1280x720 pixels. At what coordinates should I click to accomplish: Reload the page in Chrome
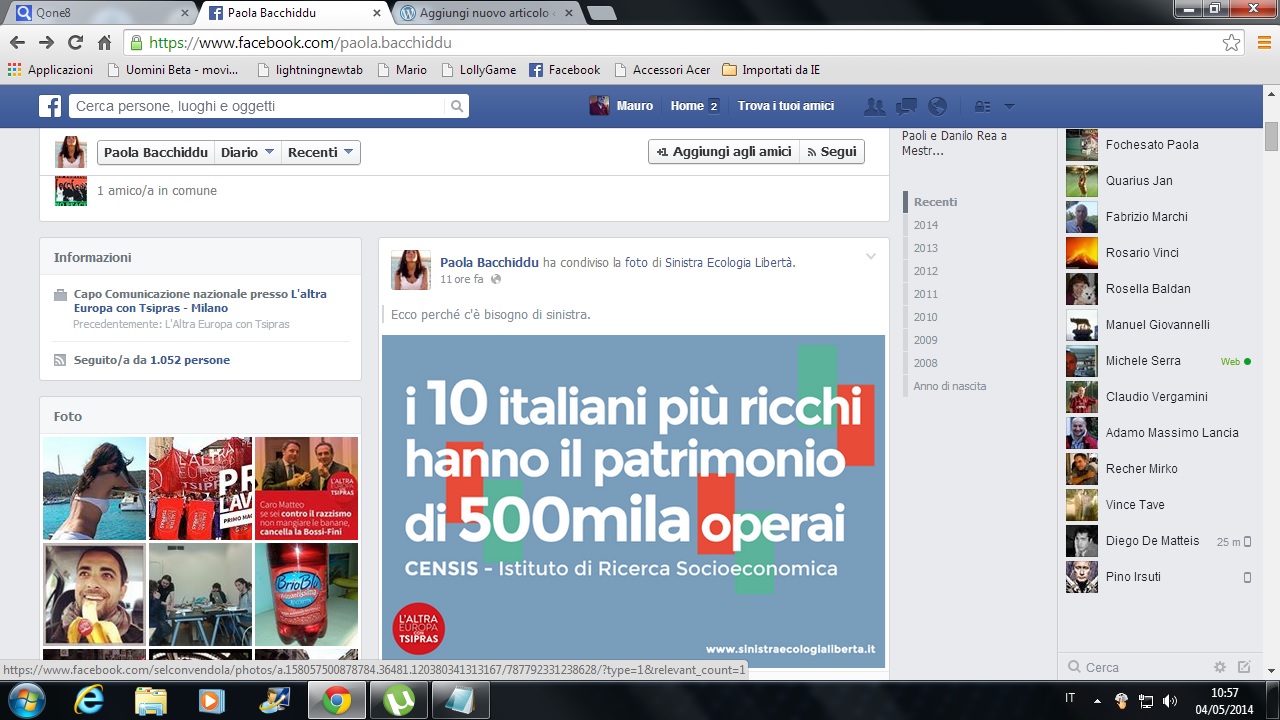[75, 43]
